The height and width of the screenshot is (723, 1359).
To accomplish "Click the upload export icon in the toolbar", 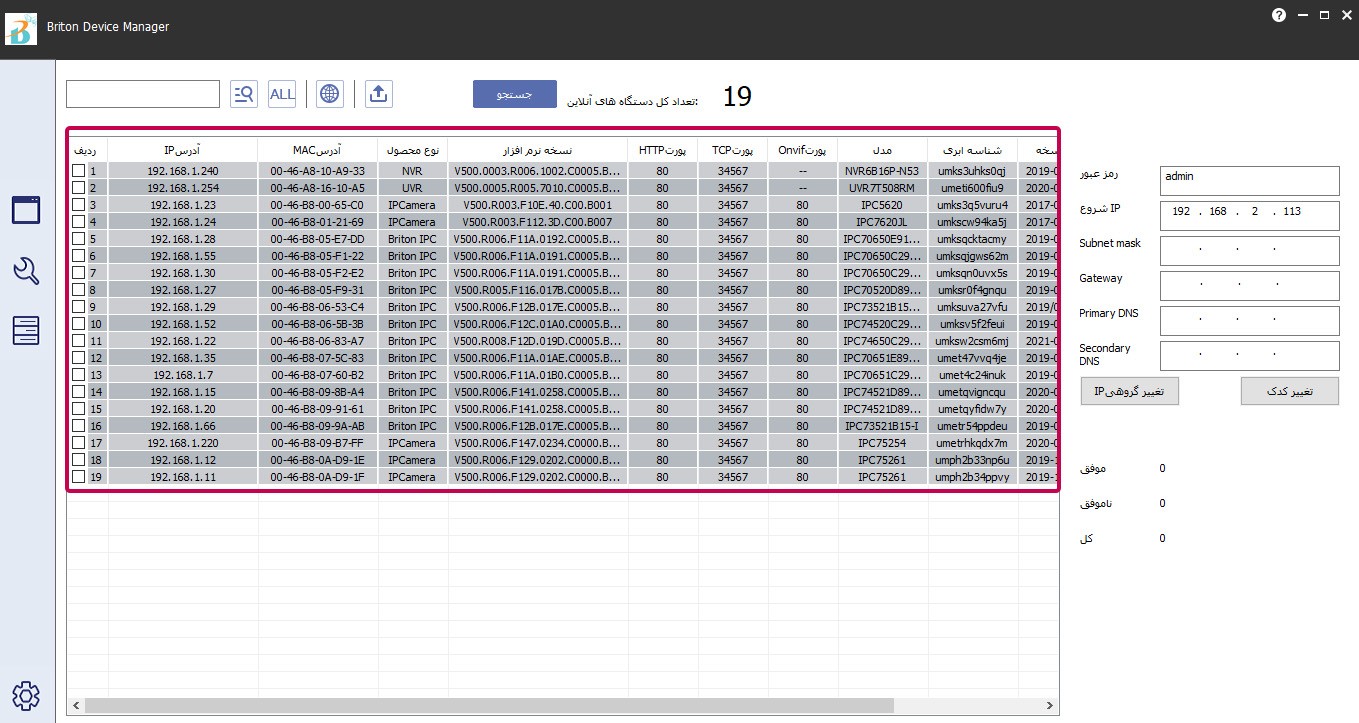I will point(379,94).
